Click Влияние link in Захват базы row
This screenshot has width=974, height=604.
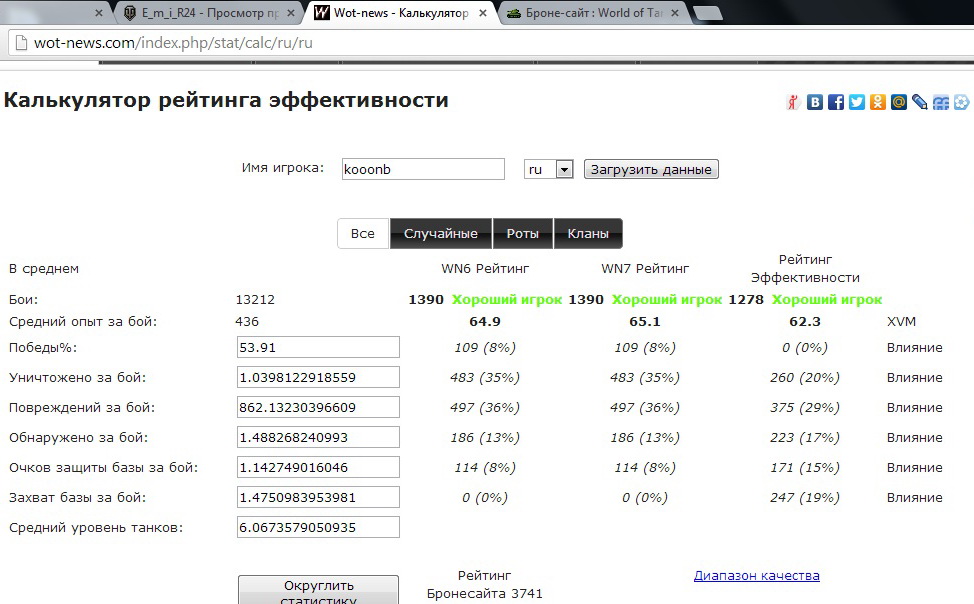914,497
